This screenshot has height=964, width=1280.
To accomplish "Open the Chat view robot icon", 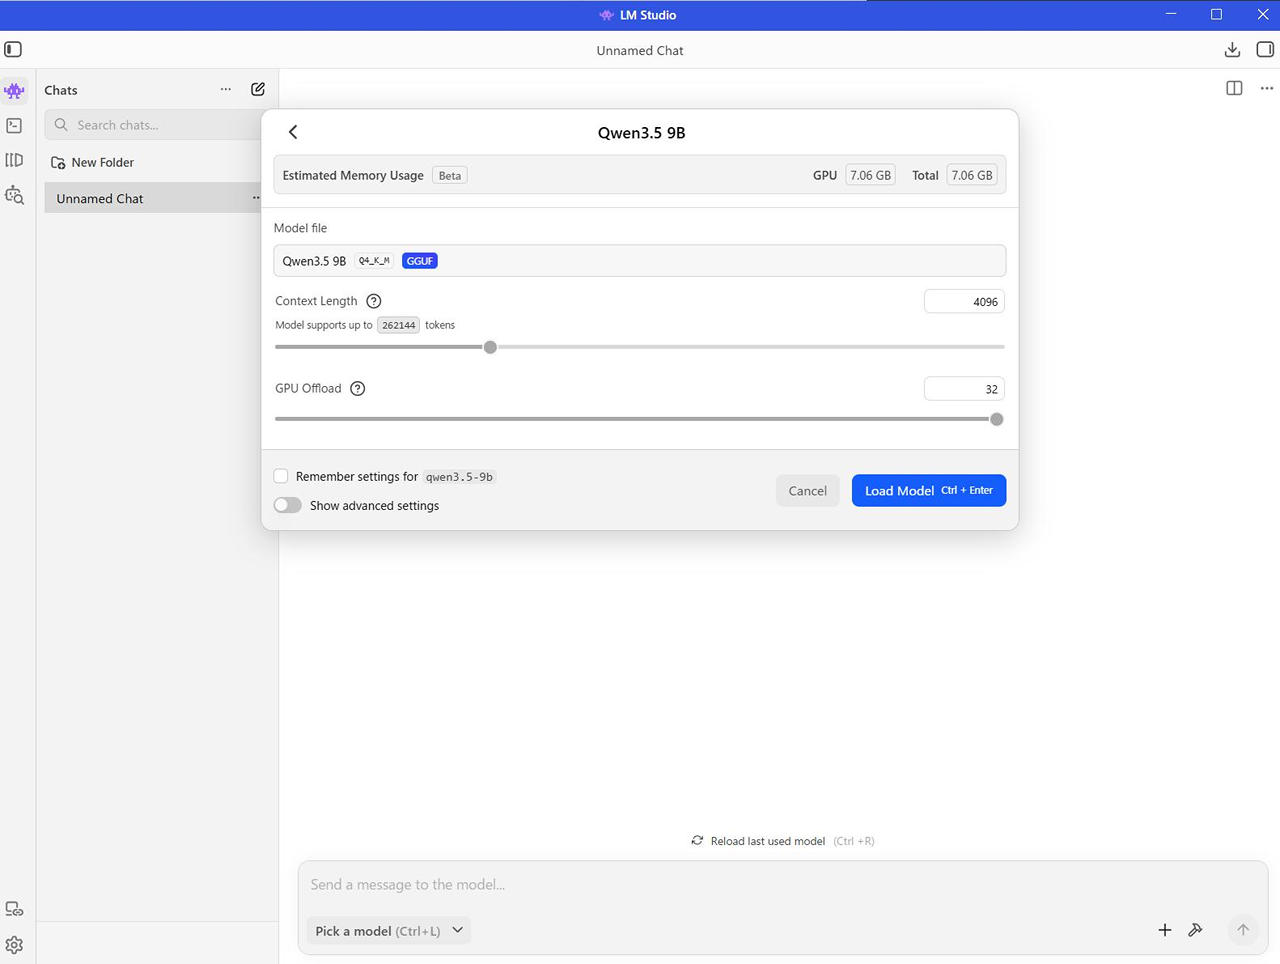I will pos(14,91).
